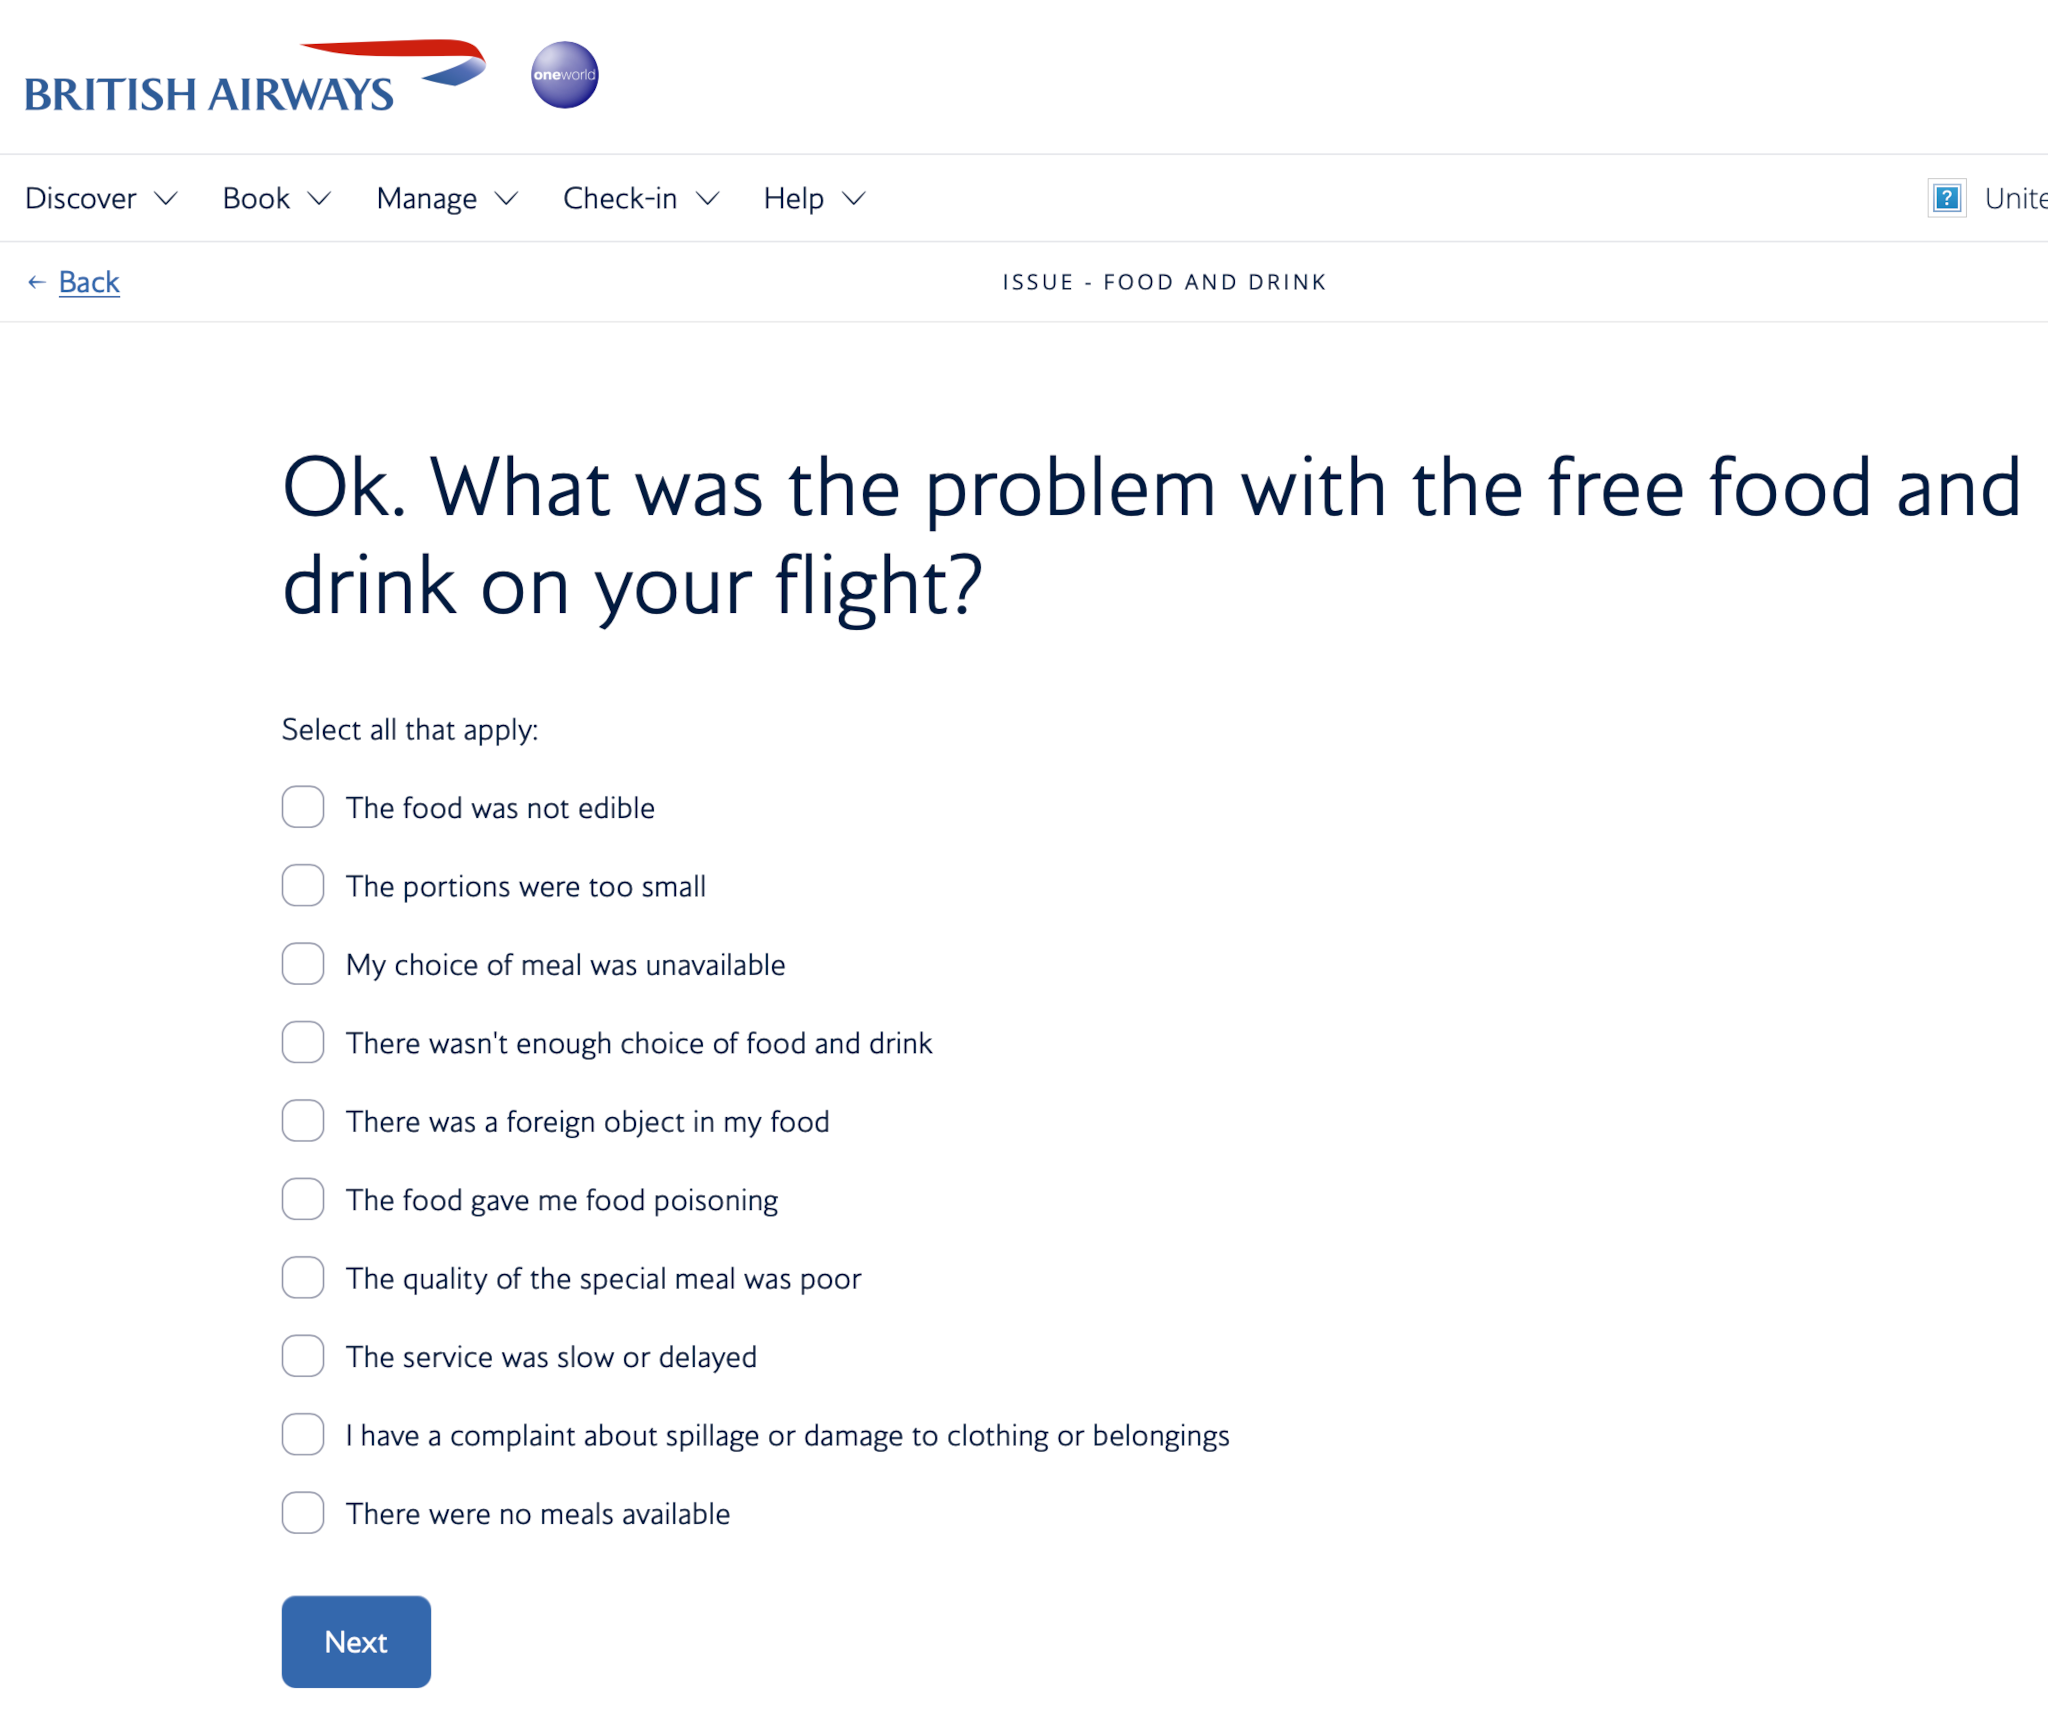Open the Discover menu

coord(80,198)
